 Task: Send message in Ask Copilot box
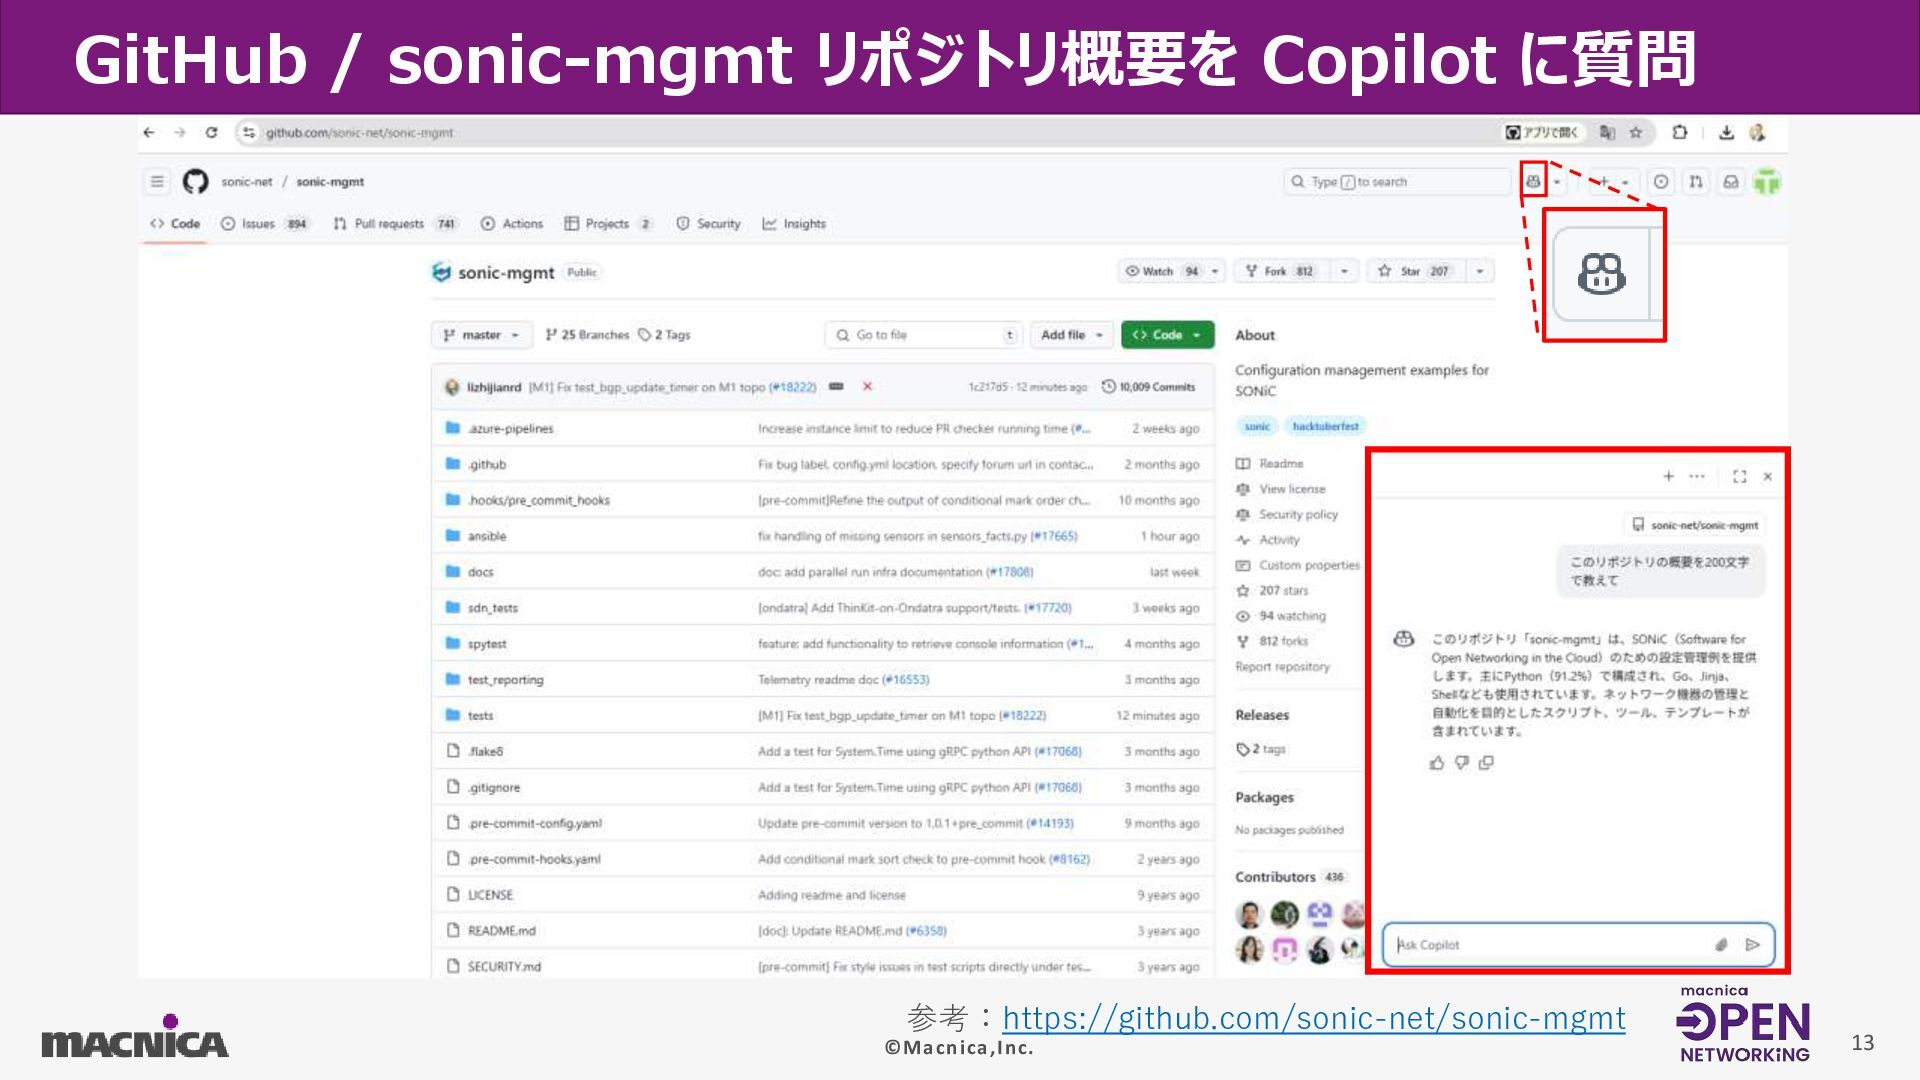(1752, 945)
